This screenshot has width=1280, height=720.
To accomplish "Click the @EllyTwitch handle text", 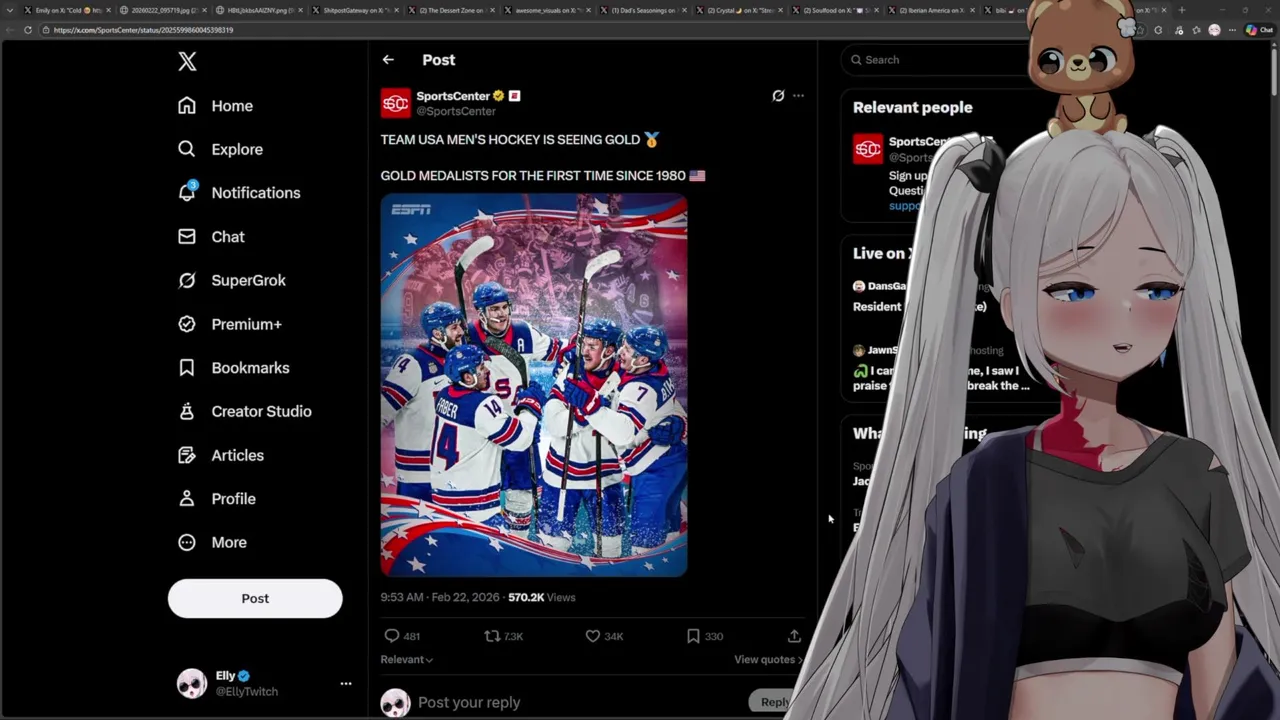I will tap(247, 692).
